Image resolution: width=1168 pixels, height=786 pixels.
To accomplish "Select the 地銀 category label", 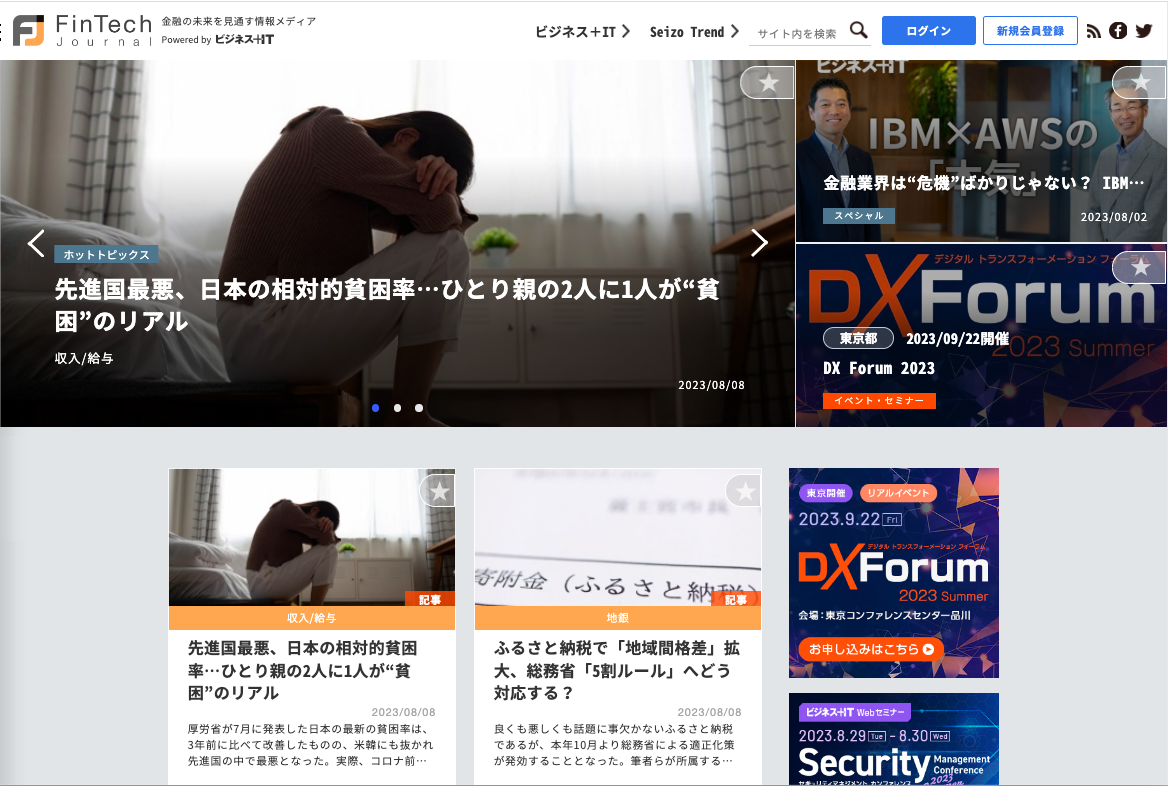I will (617, 619).
